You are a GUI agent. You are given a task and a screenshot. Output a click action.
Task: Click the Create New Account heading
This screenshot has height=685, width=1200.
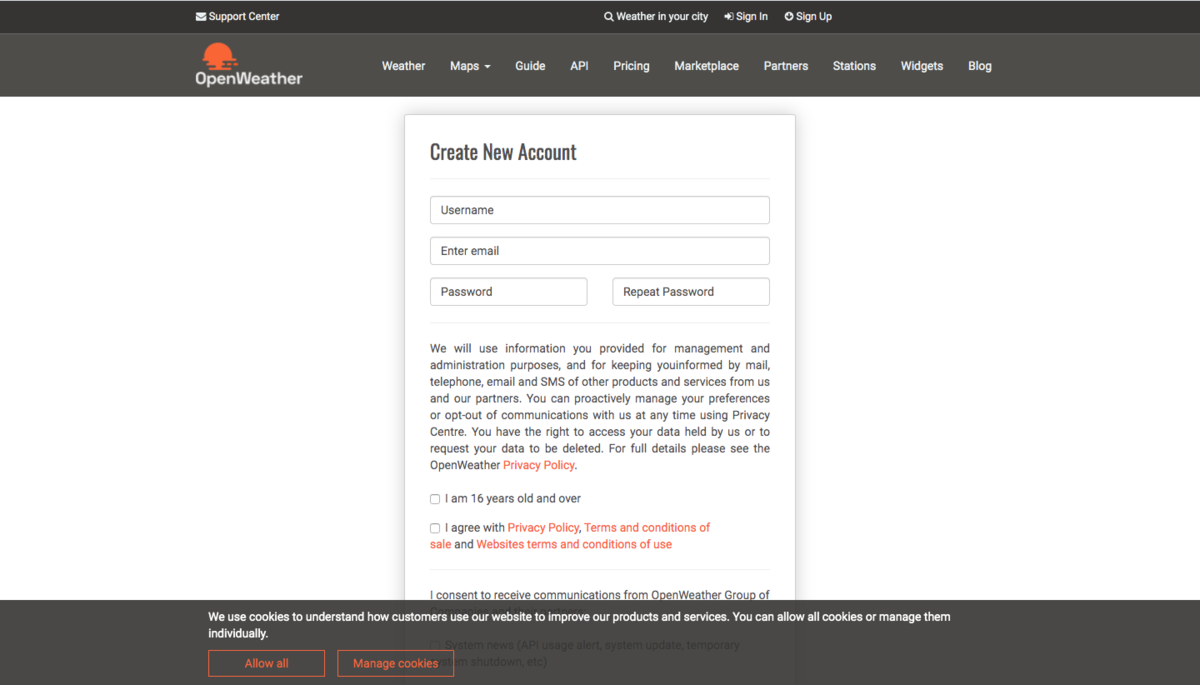503,152
